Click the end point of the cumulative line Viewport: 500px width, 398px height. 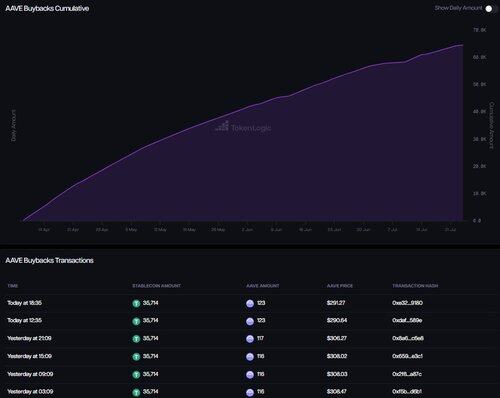462,45
